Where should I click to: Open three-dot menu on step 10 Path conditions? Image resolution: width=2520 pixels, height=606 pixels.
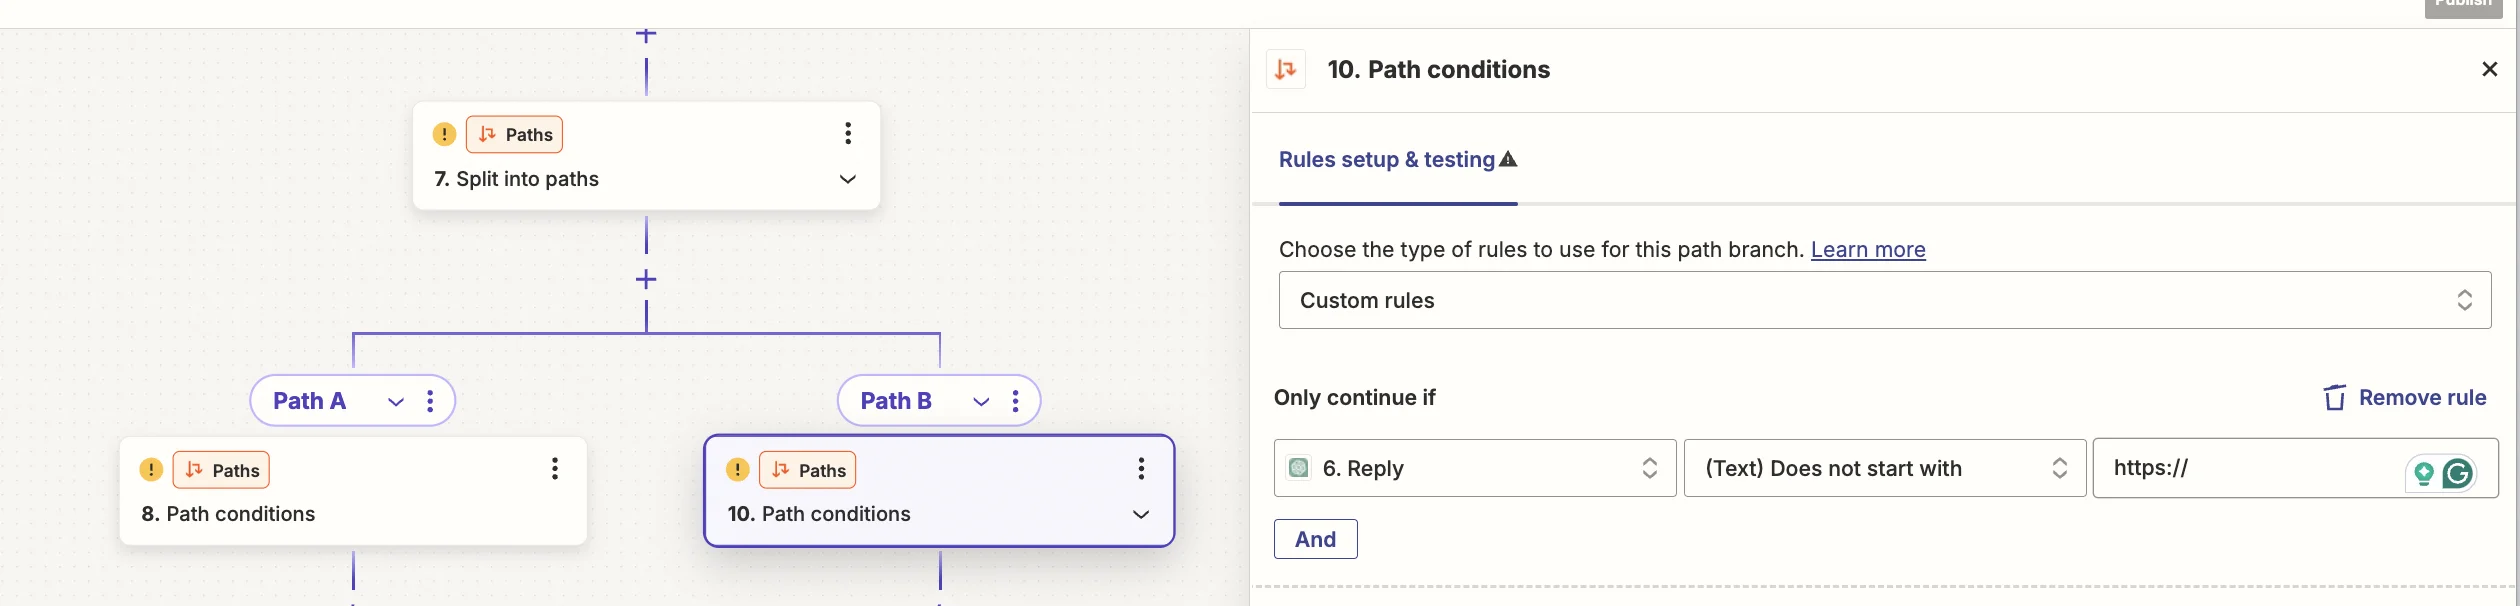click(x=1140, y=469)
